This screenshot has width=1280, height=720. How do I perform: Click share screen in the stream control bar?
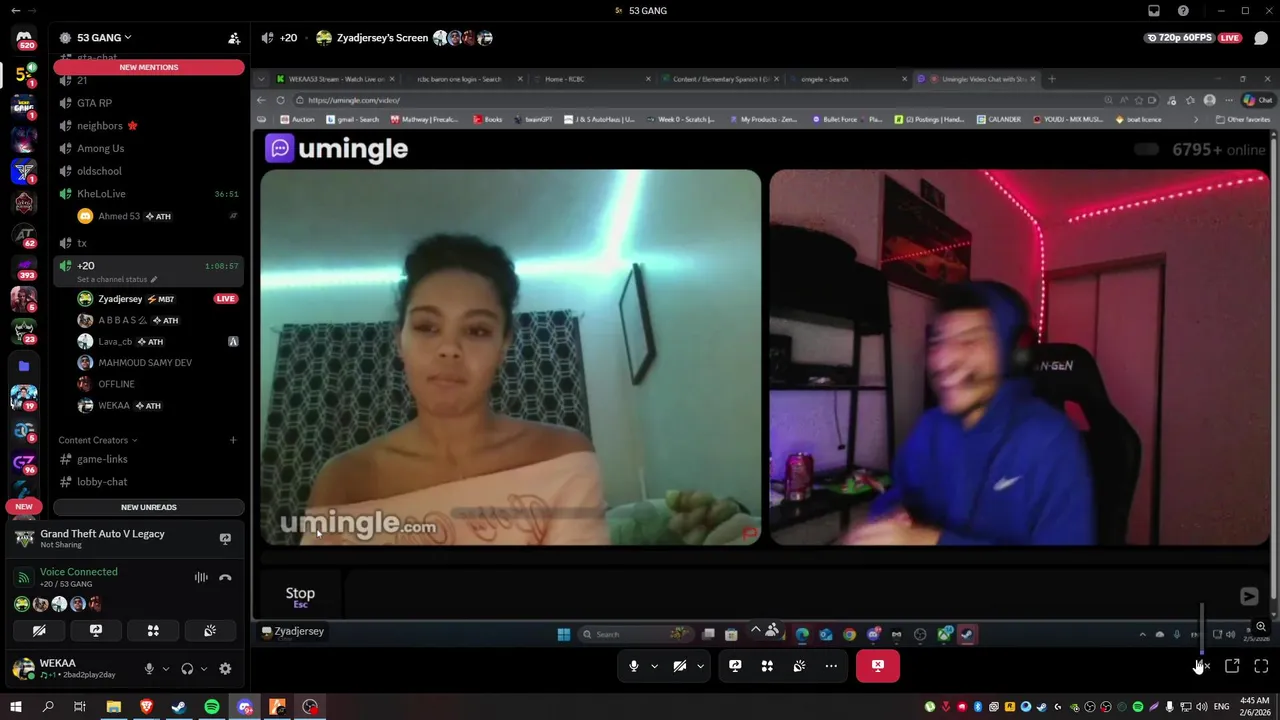pyautogui.click(x=735, y=666)
